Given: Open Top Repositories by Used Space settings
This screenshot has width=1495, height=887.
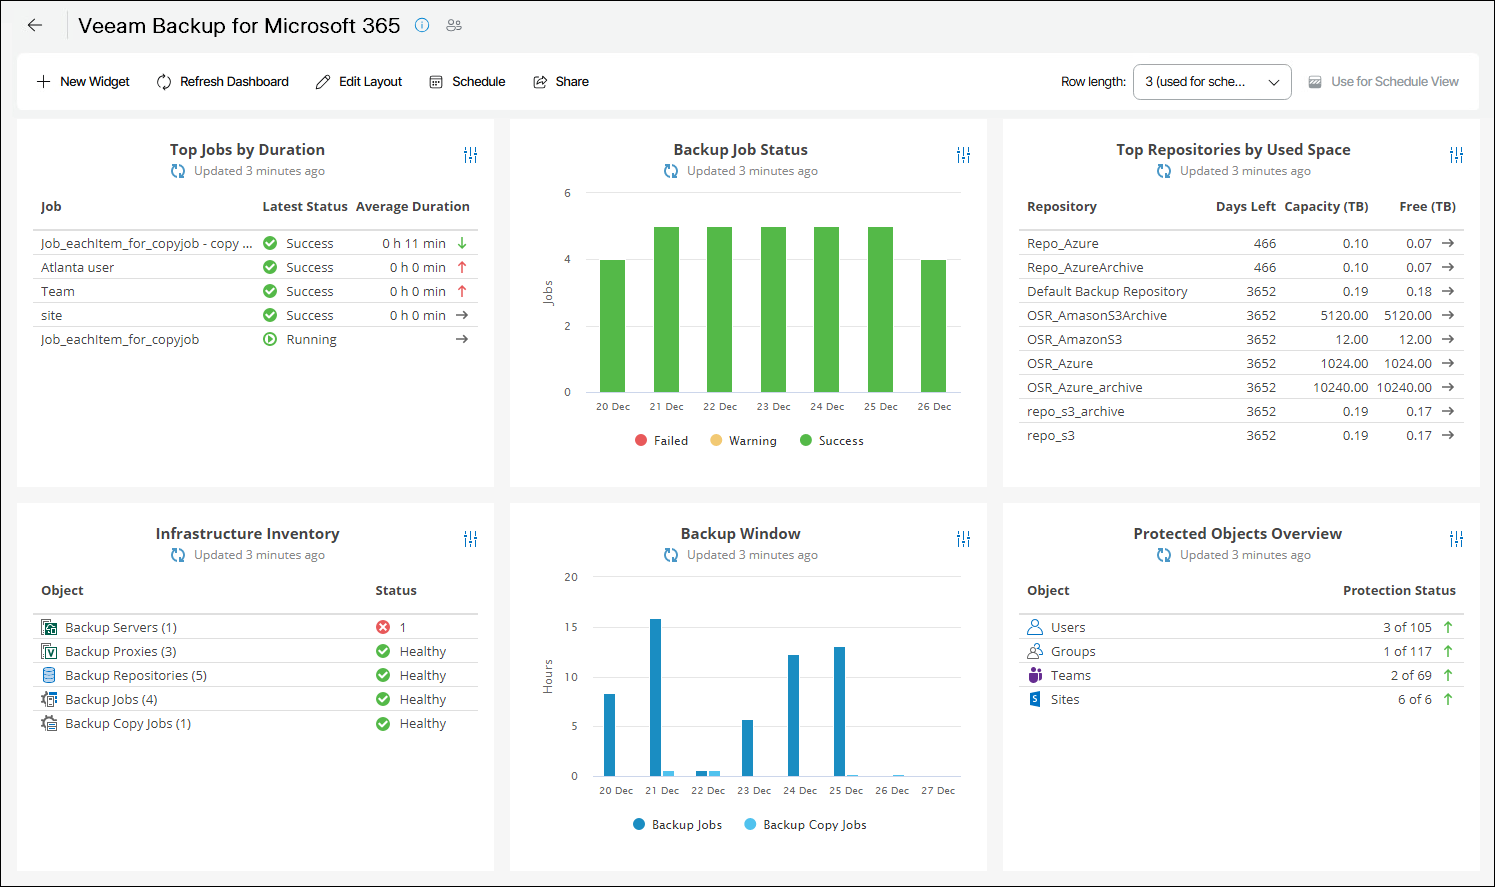Looking at the screenshot, I should [1456, 155].
